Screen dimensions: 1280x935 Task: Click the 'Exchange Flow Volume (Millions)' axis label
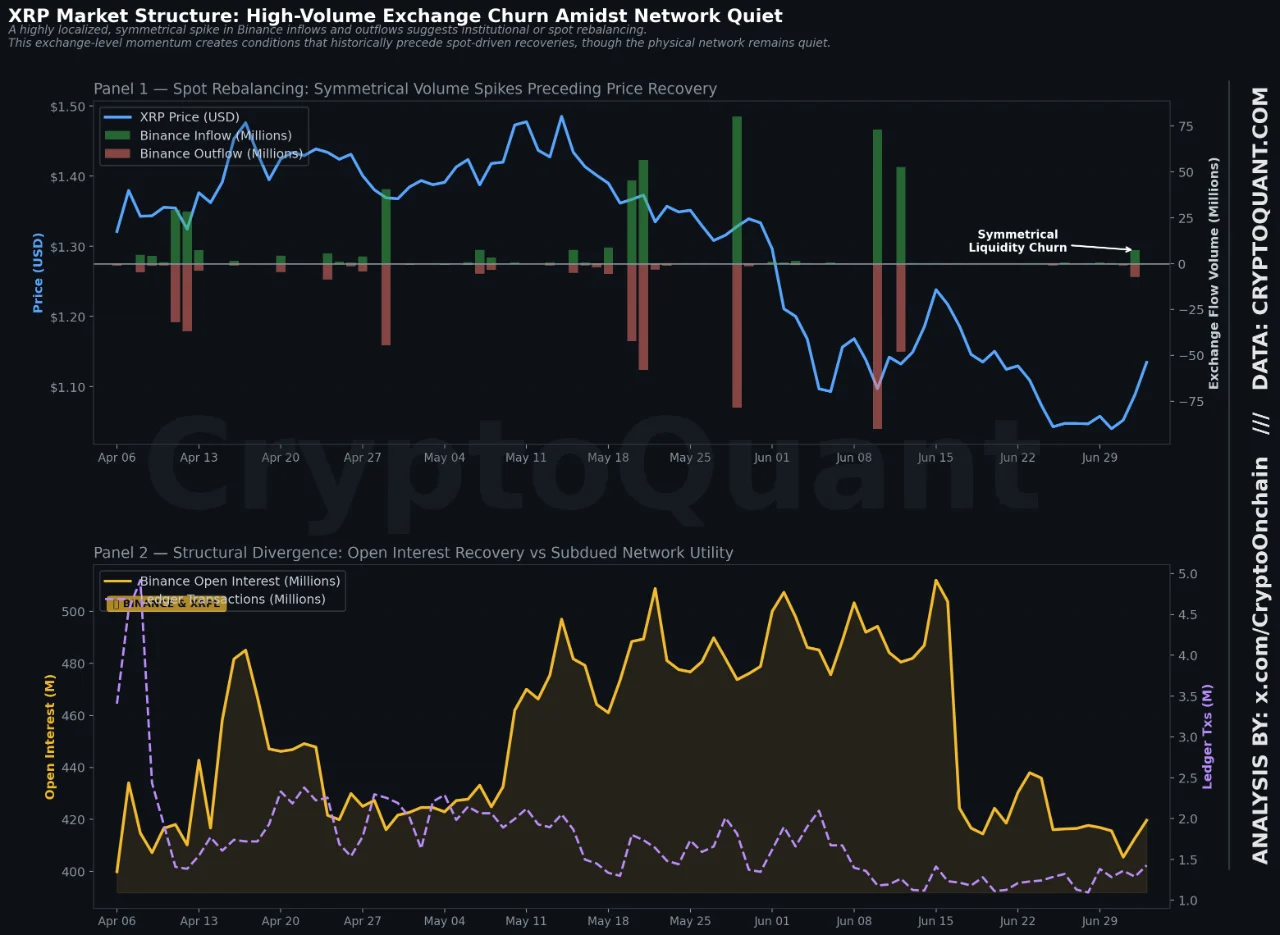1215,273
